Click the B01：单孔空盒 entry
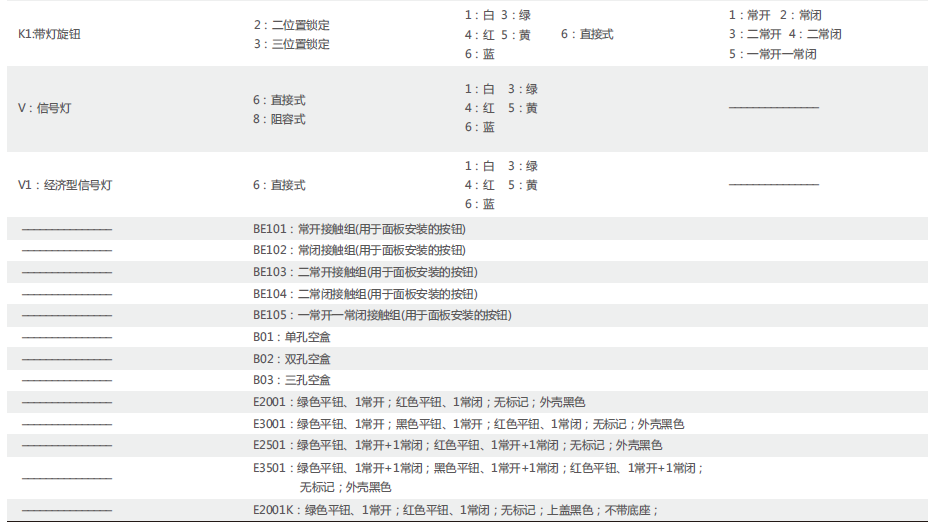This screenshot has width=936, height=531. [x=291, y=337]
